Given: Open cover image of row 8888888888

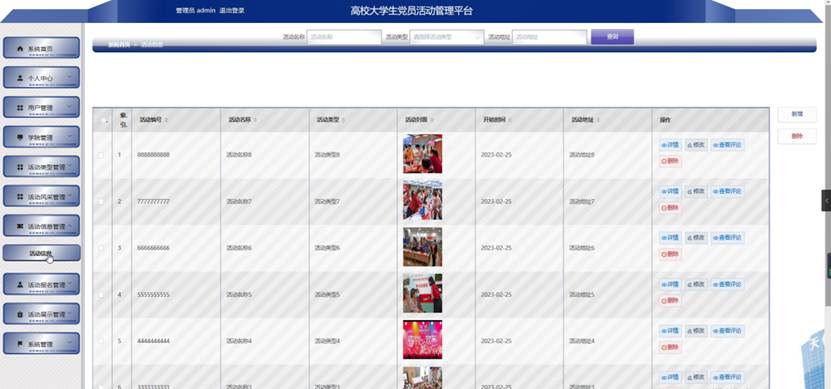Looking at the screenshot, I should click(x=422, y=154).
